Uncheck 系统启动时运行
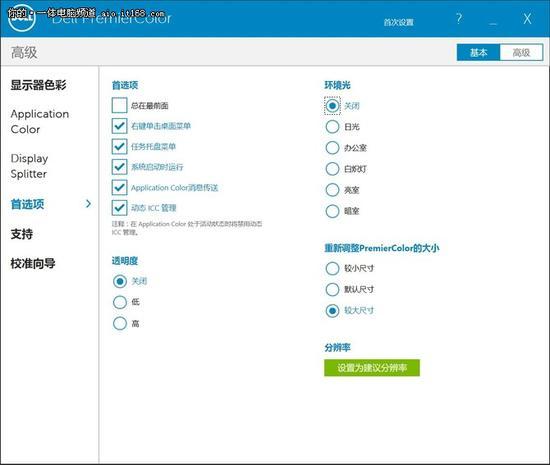Viewport: 550px width, 465px height. point(119,167)
